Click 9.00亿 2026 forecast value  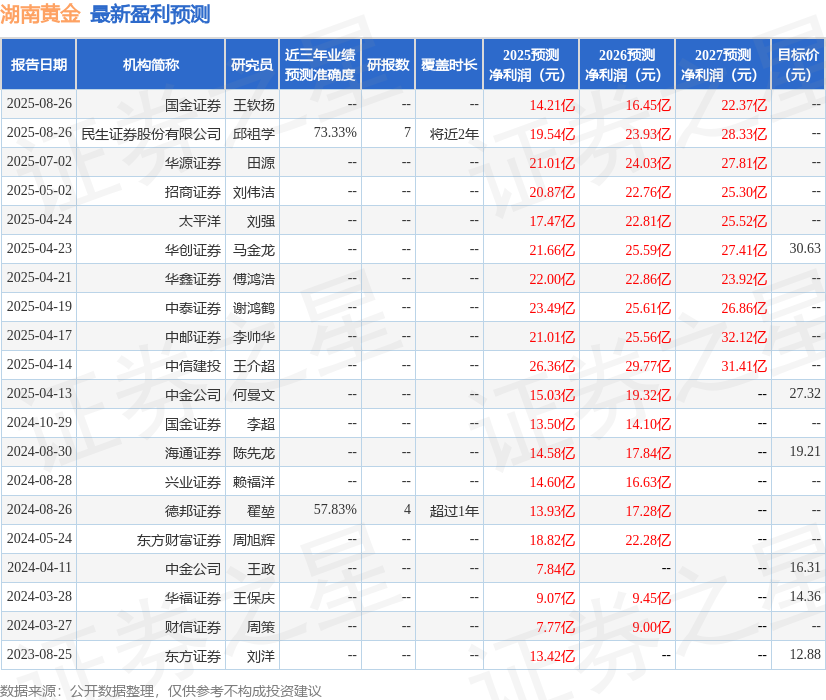point(652,626)
